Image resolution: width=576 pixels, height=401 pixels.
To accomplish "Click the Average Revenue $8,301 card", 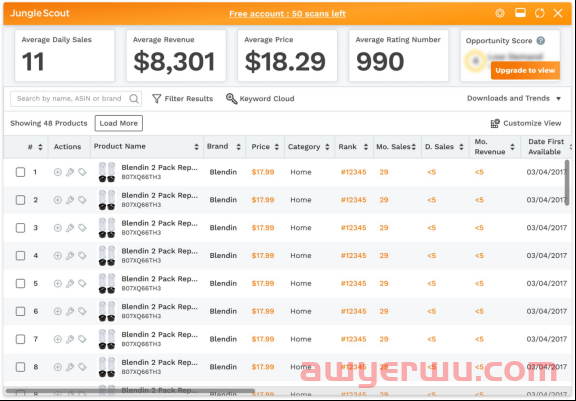I will click(x=176, y=56).
